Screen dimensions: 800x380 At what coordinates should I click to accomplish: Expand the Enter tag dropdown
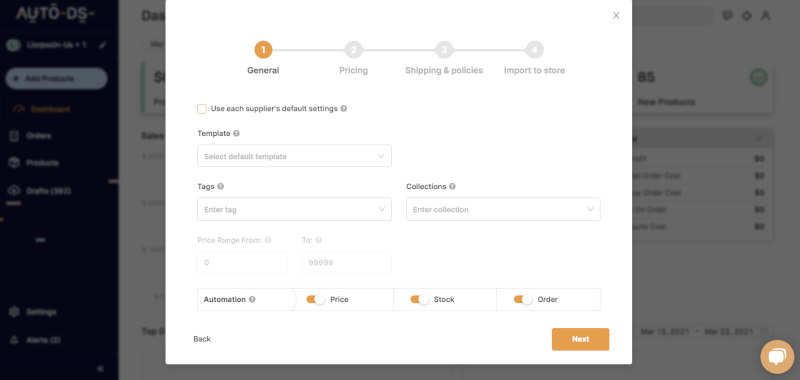(294, 209)
